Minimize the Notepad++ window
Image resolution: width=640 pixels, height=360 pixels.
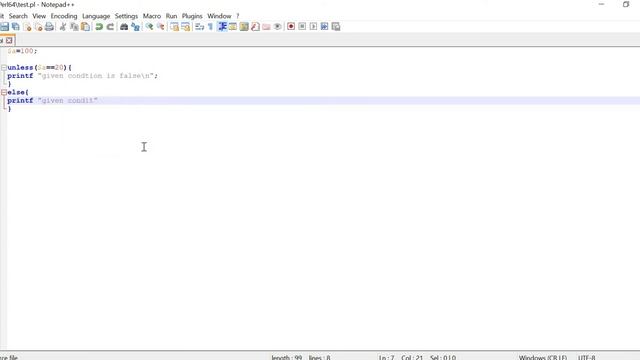pyautogui.click(x=601, y=4)
